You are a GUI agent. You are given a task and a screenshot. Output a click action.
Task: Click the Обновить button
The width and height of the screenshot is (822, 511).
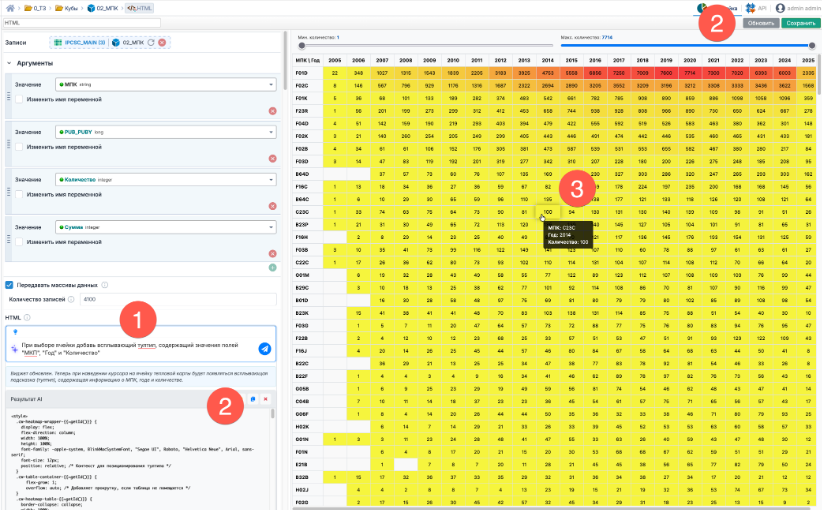(759, 22)
